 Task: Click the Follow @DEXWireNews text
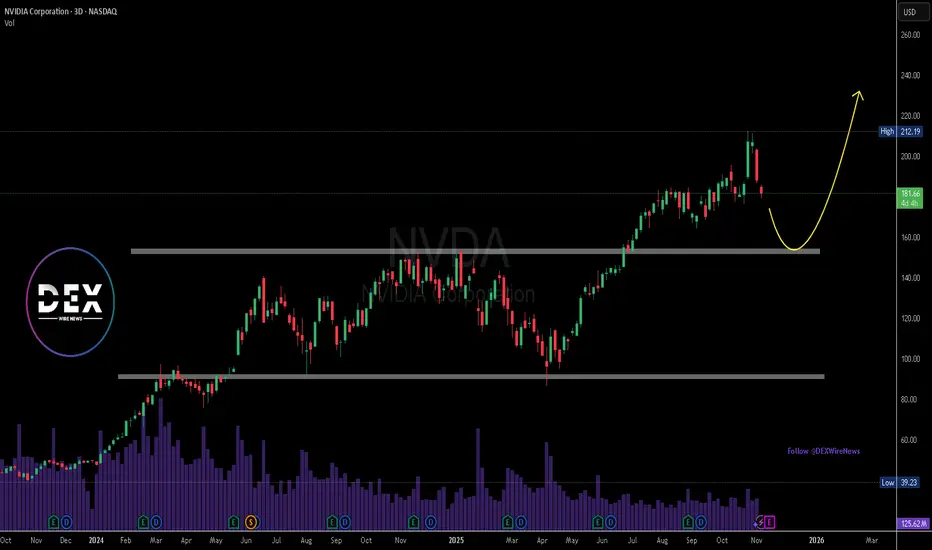tap(823, 451)
